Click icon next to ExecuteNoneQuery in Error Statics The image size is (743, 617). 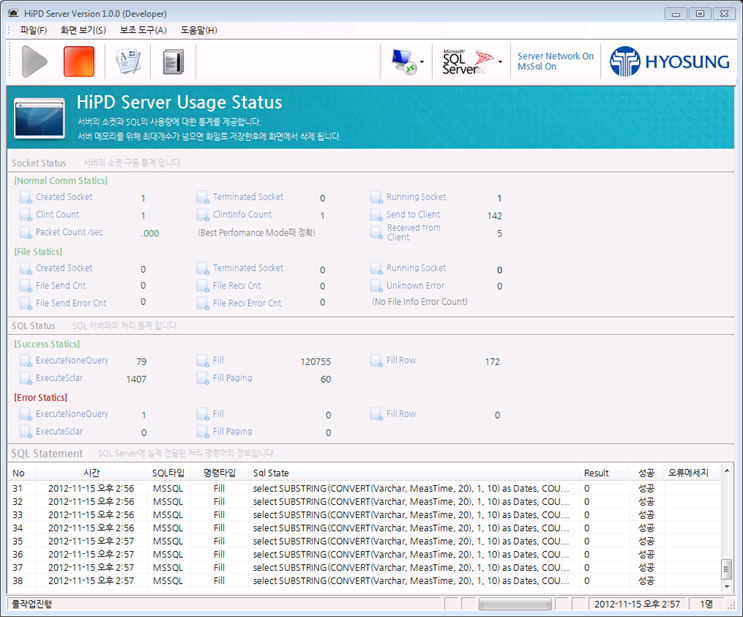tap(26, 414)
